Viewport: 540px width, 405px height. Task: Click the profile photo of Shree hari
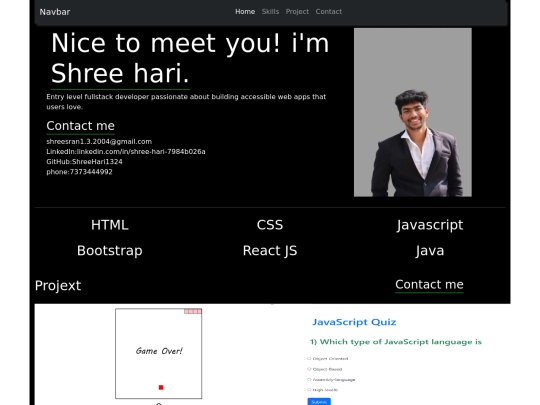(x=413, y=112)
